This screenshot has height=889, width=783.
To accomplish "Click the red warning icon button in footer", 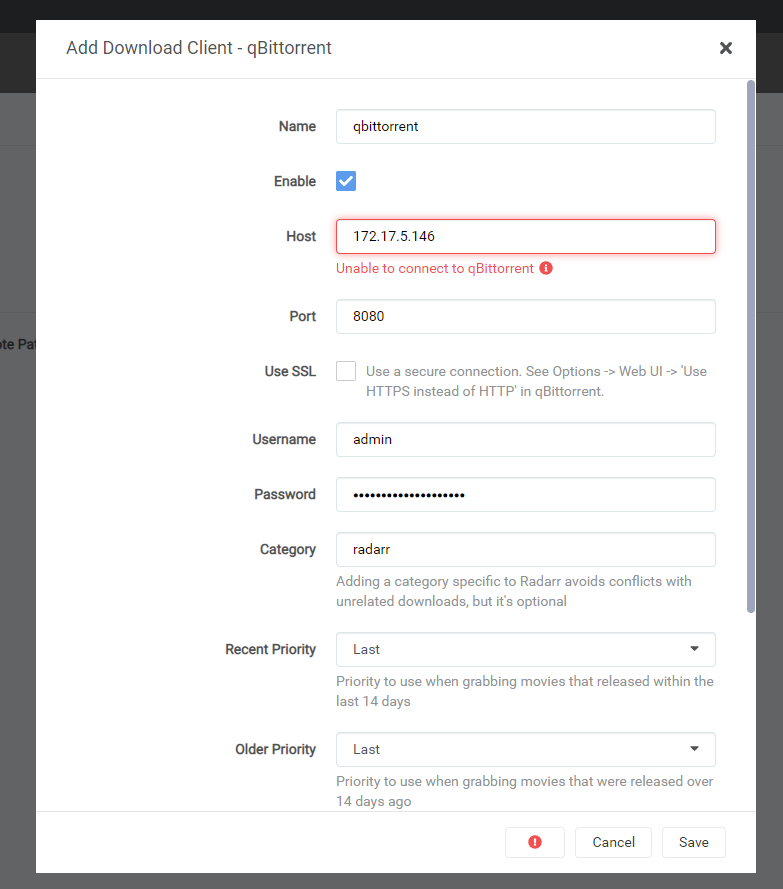I will 535,842.
